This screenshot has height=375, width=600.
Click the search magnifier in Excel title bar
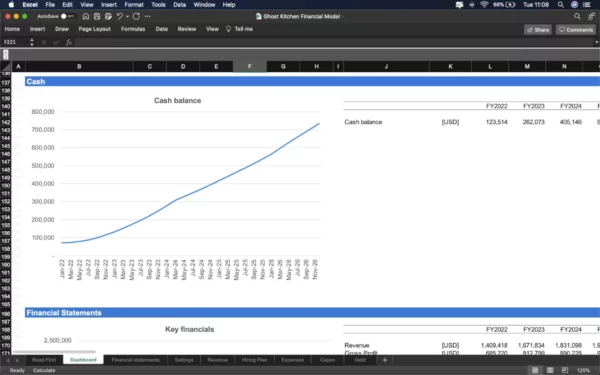click(577, 16)
